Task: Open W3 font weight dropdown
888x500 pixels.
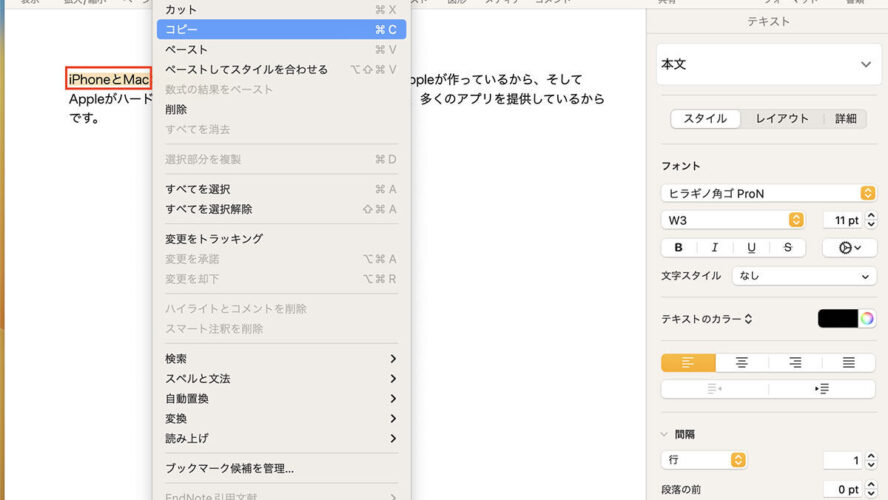Action: click(732, 220)
